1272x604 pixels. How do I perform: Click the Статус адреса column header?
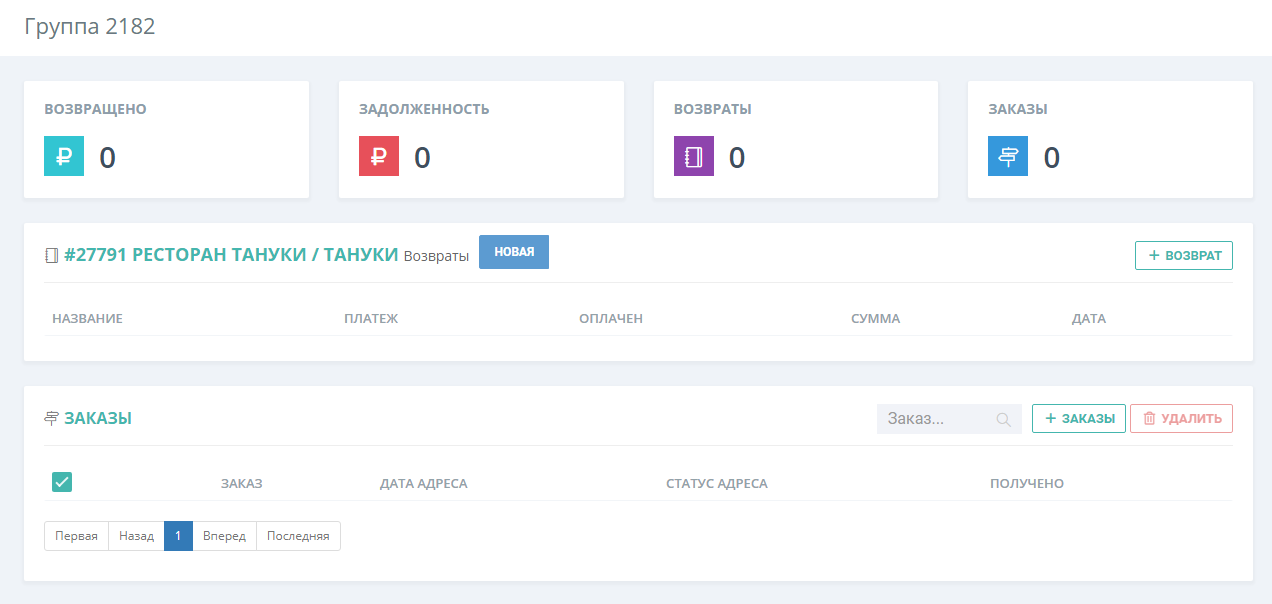click(717, 484)
